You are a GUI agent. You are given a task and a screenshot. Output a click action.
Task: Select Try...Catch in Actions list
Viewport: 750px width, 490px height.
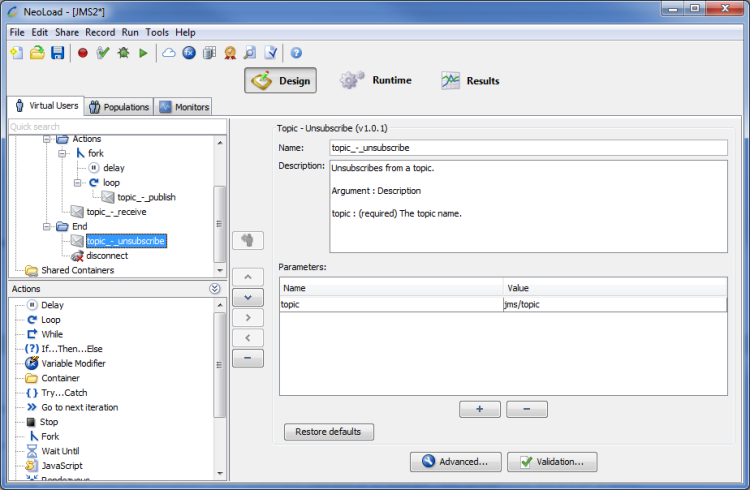pos(64,393)
